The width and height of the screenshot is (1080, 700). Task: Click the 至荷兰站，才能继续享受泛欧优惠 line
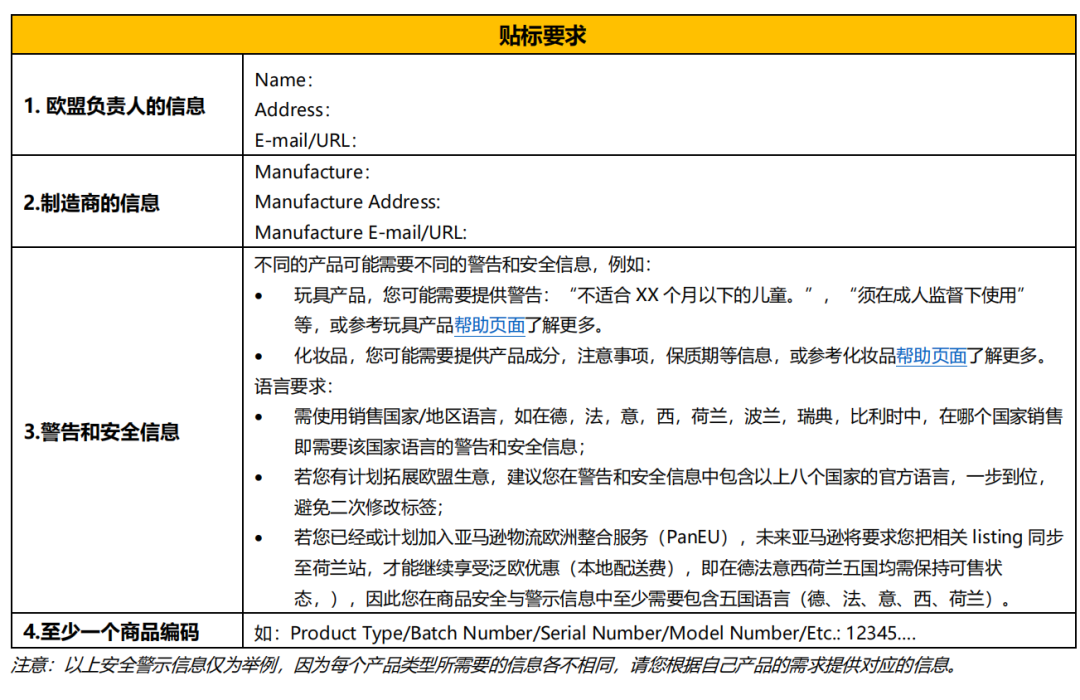pyautogui.click(x=648, y=568)
